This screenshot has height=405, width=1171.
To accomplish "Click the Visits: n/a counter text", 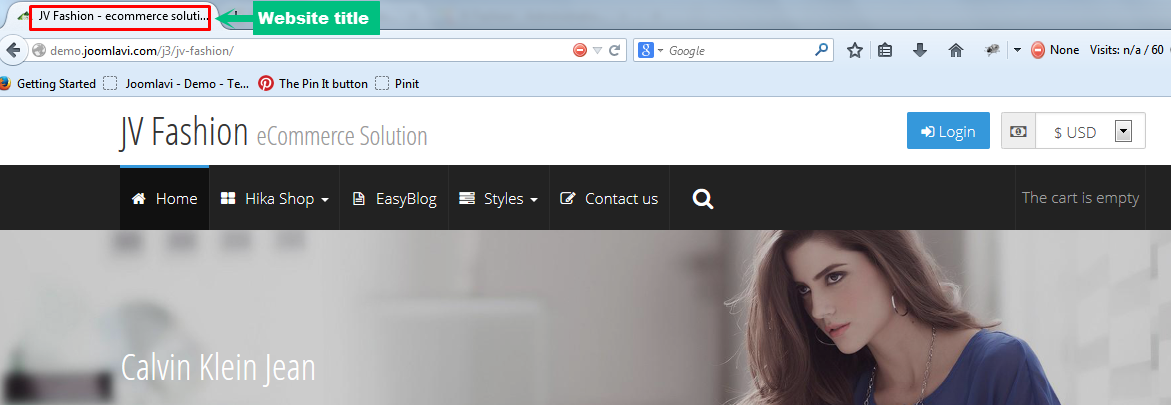I will [1126, 50].
